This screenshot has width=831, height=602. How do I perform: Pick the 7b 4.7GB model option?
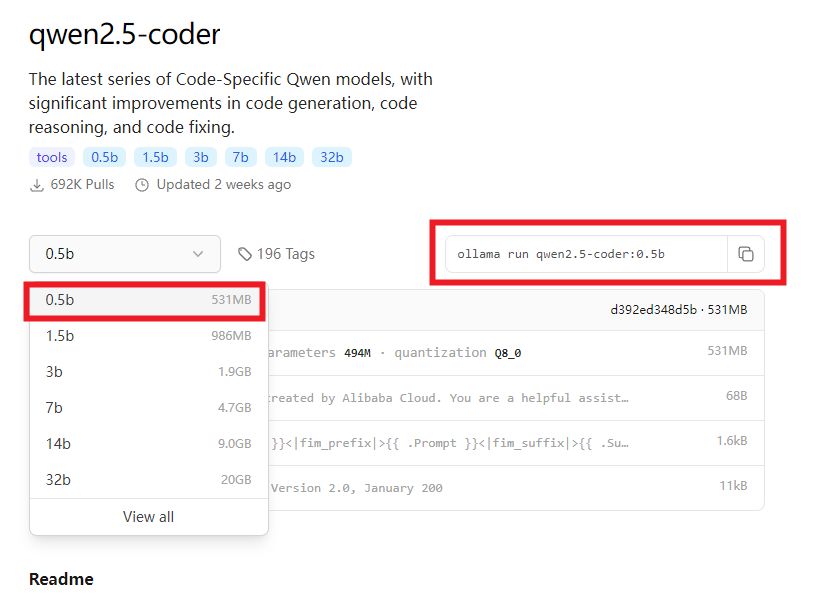148,408
